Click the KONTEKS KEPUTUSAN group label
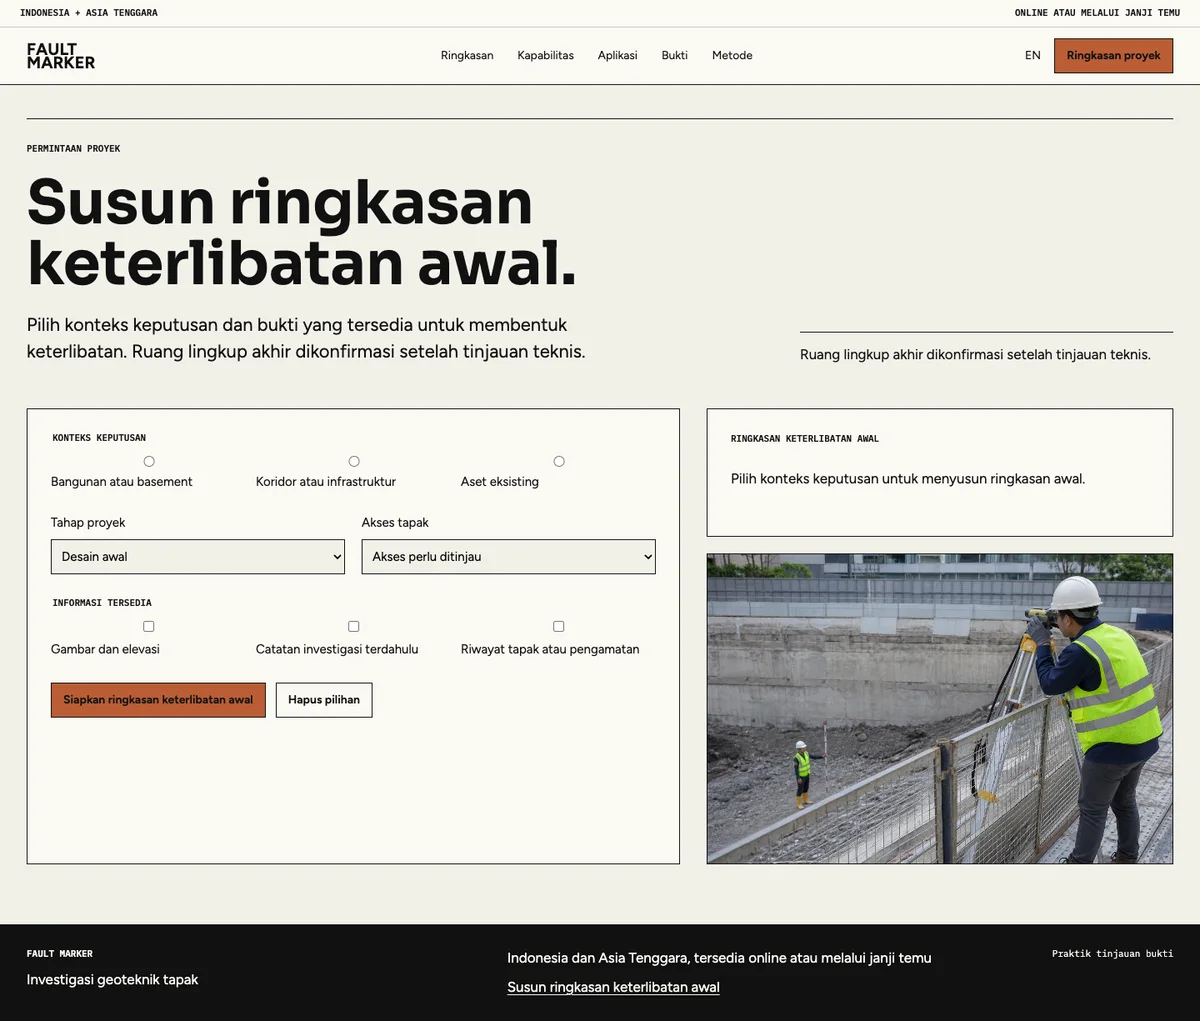This screenshot has width=1200, height=1021. [99, 438]
